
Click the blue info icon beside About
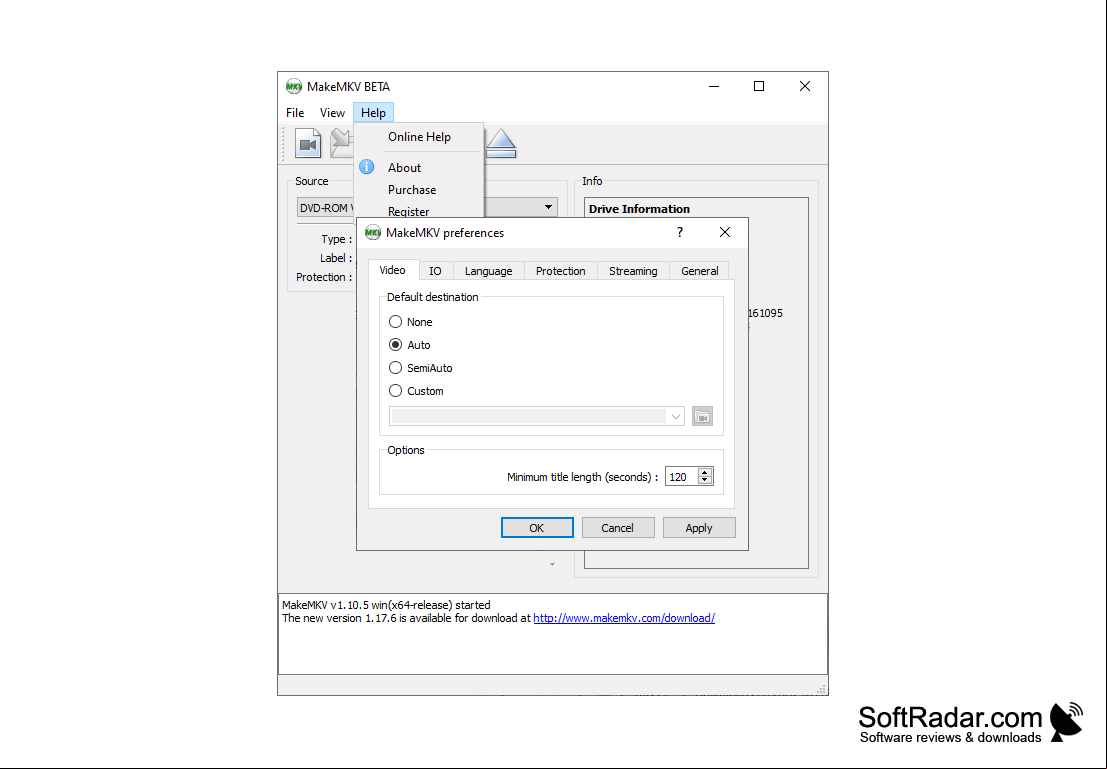(366, 167)
